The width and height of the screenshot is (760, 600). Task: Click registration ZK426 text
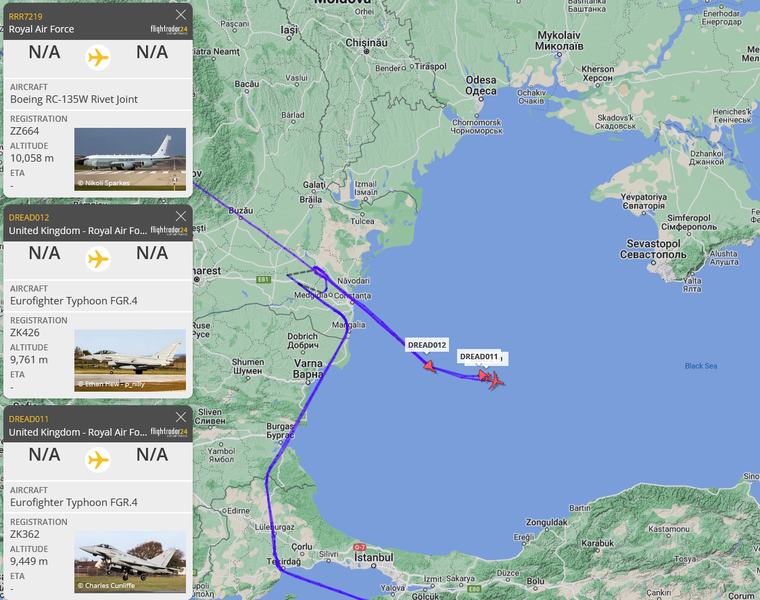[x=25, y=332]
